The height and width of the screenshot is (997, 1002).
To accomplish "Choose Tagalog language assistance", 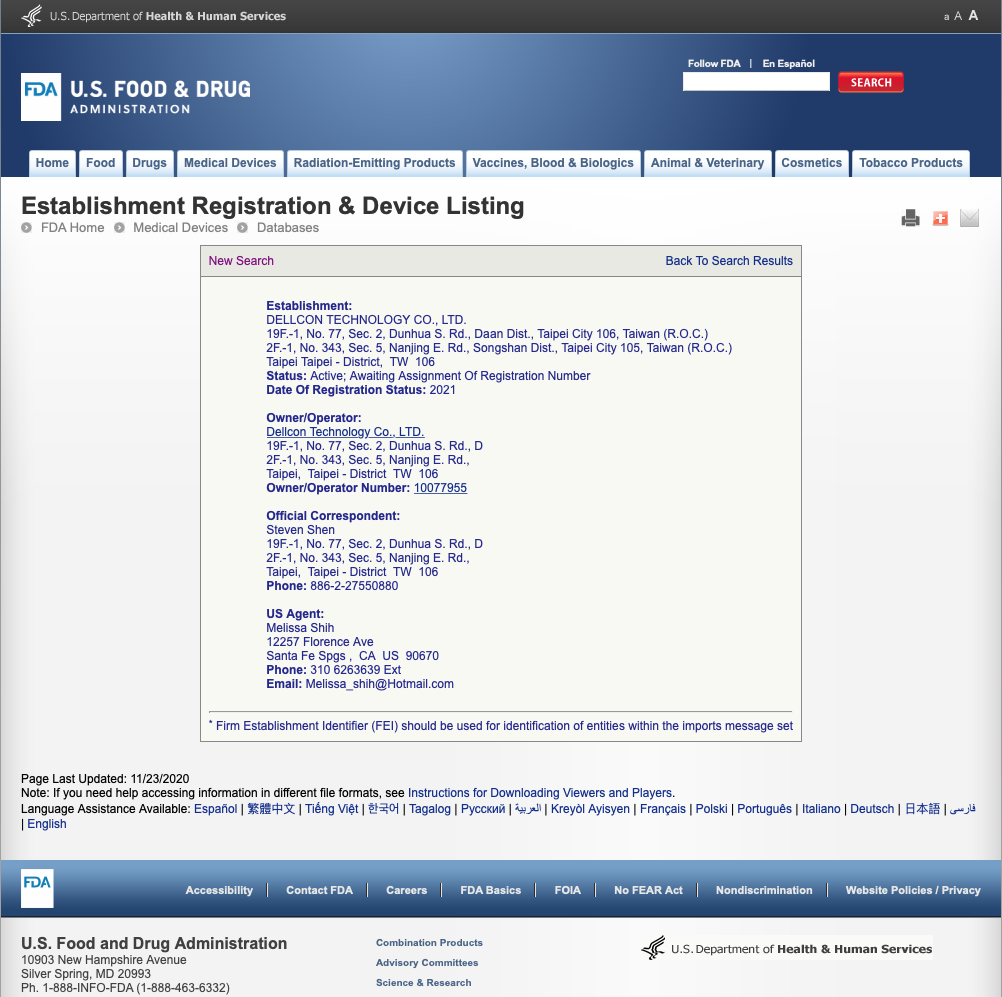I will point(430,809).
